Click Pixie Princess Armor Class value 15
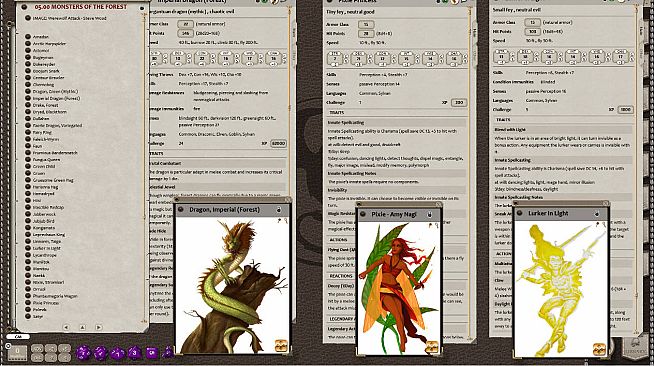This screenshot has height=366, width=654. pyautogui.click(x=366, y=25)
